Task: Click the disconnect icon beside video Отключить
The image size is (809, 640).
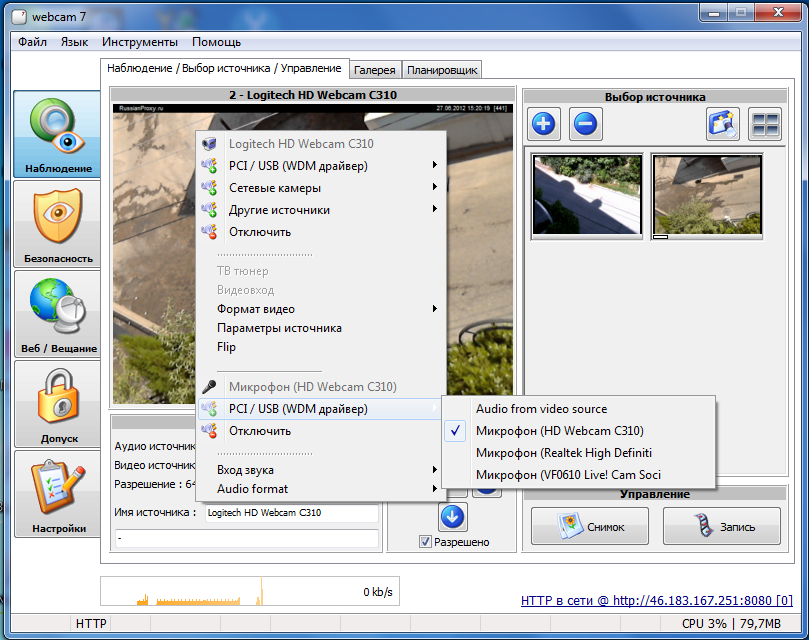Action: pos(209,232)
